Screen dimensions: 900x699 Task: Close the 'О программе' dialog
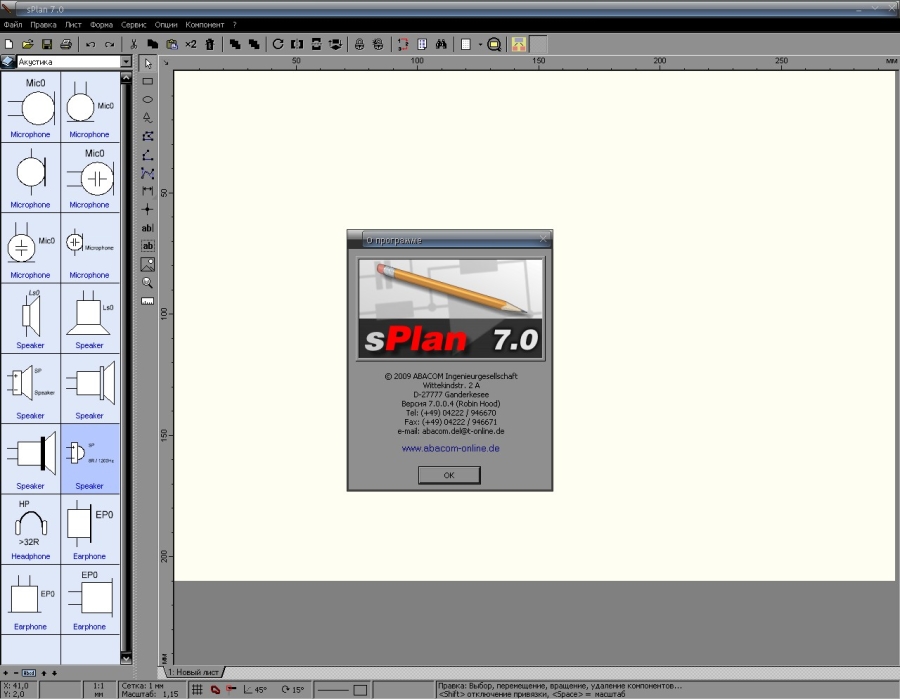click(x=542, y=239)
